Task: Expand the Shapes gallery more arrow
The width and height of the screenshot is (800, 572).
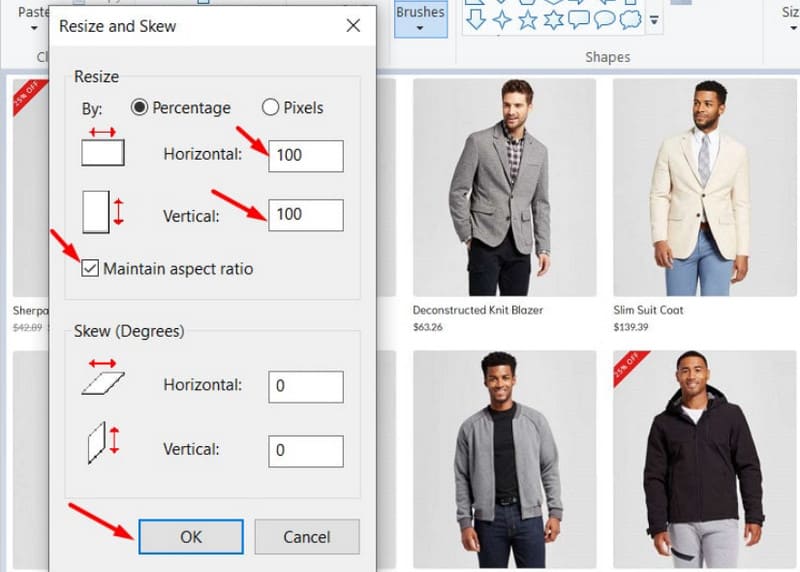Action: [655, 20]
